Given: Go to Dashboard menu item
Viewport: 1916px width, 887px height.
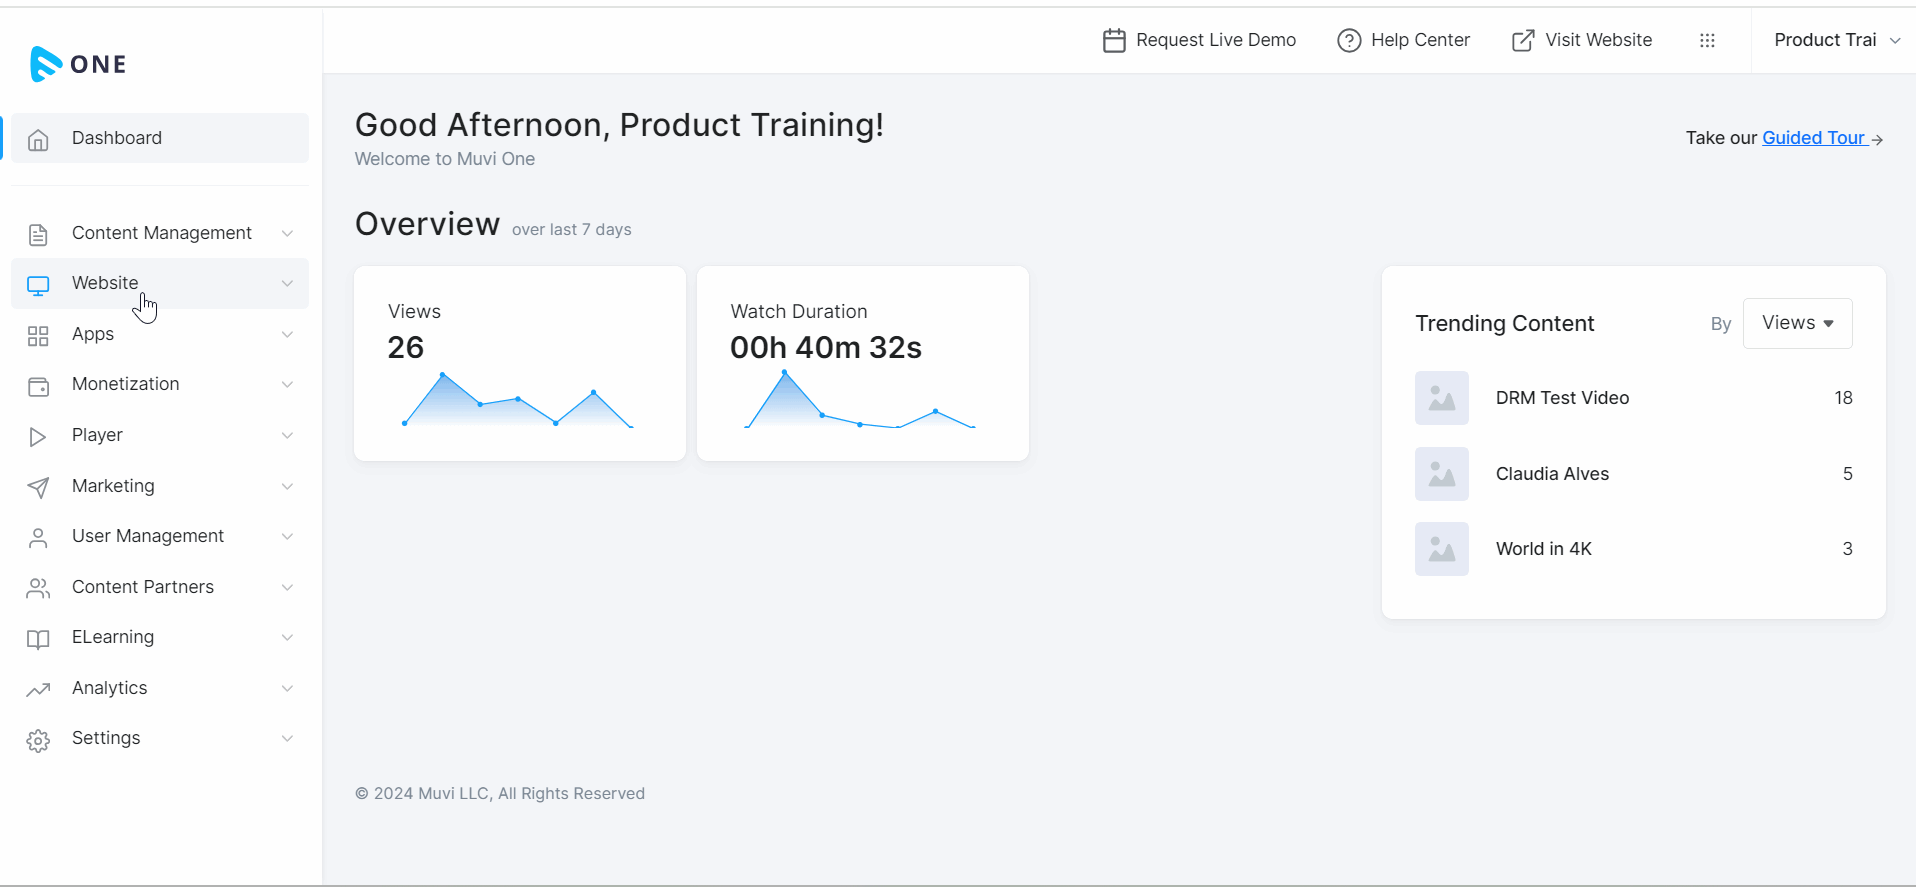Looking at the screenshot, I should point(160,138).
